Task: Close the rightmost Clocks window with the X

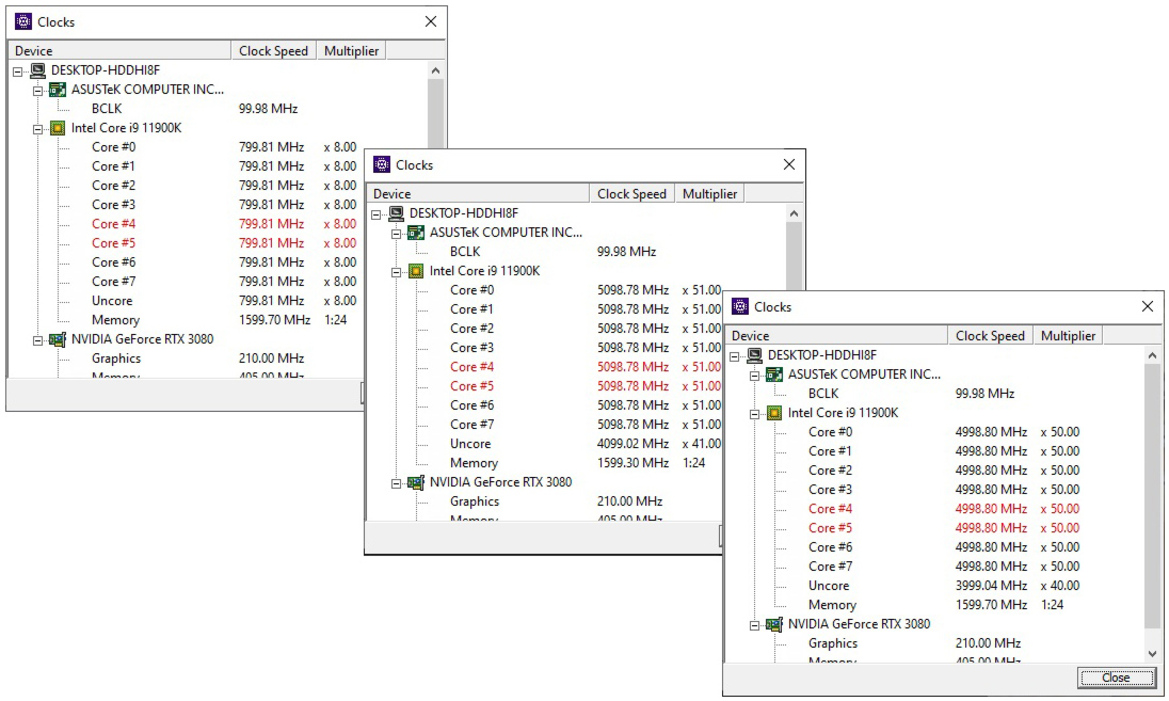Action: [1147, 307]
